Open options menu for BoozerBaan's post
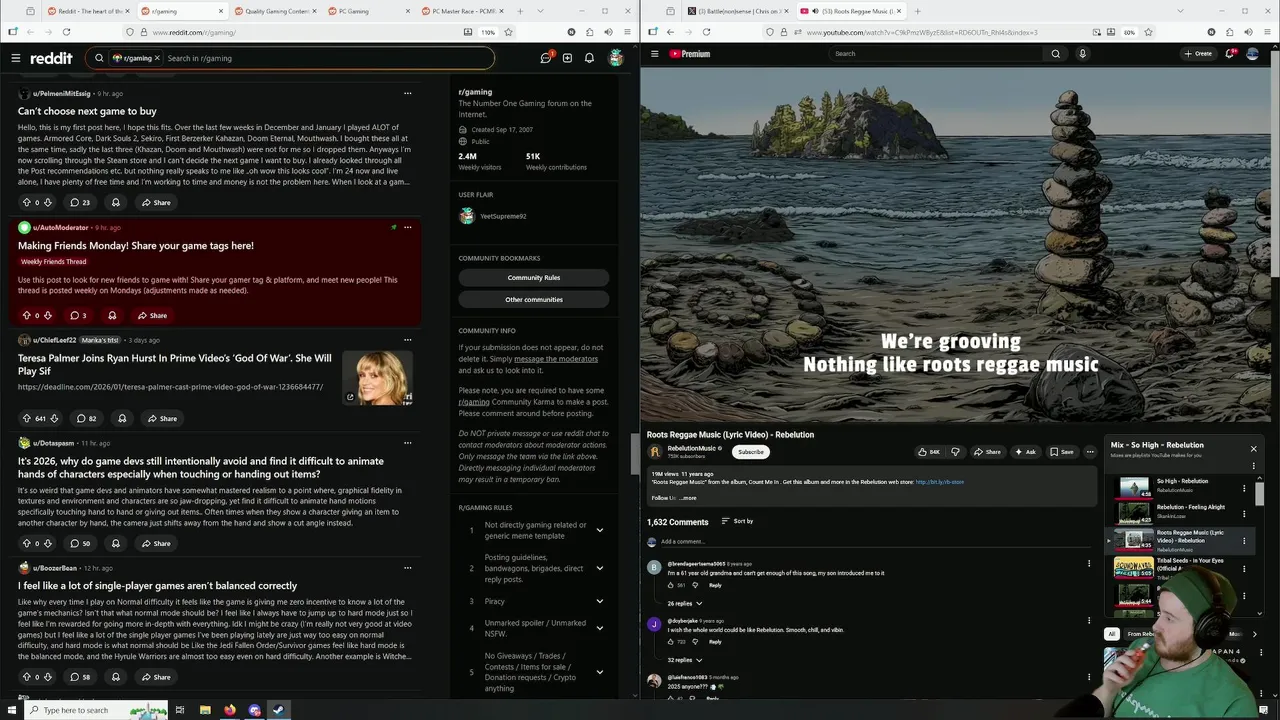This screenshot has height=720, width=1280. click(407, 568)
